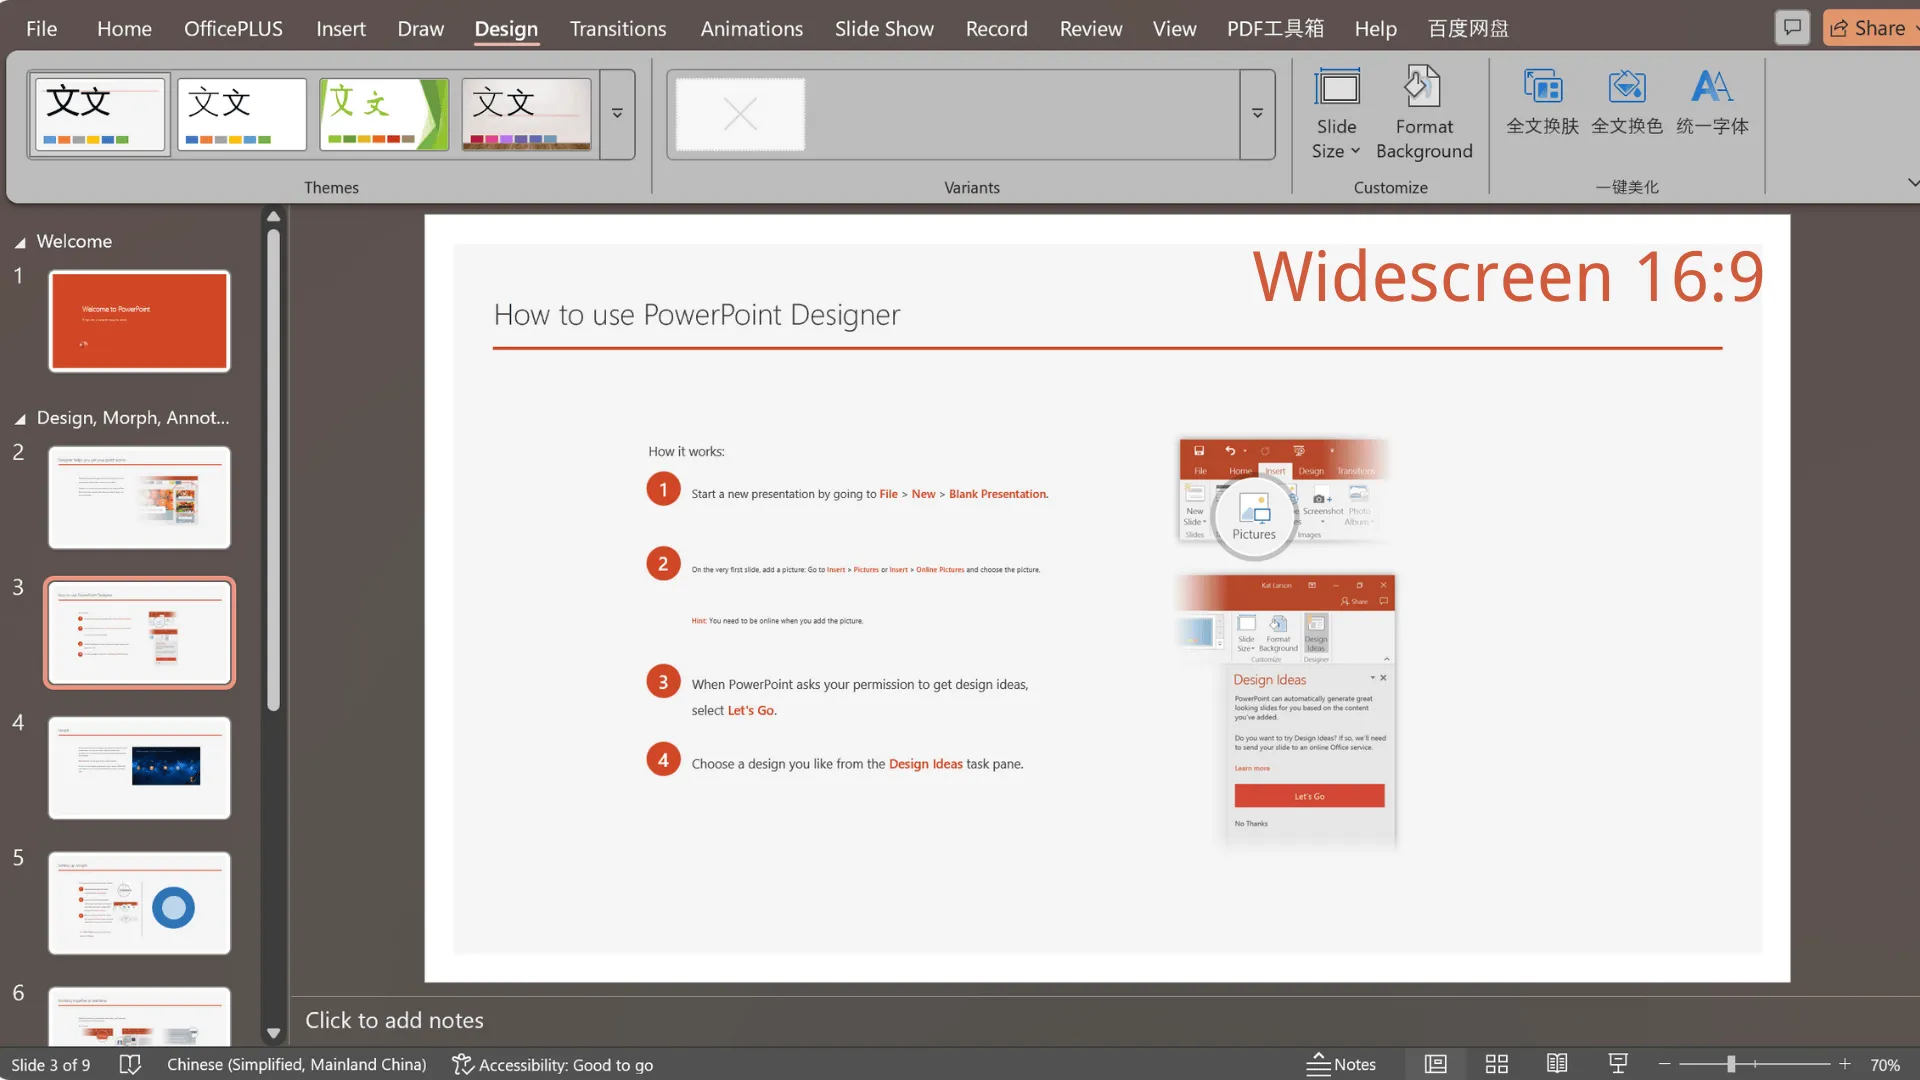Open the comments pane icon
Image resolution: width=1920 pixels, height=1080 pixels.
pyautogui.click(x=1792, y=28)
